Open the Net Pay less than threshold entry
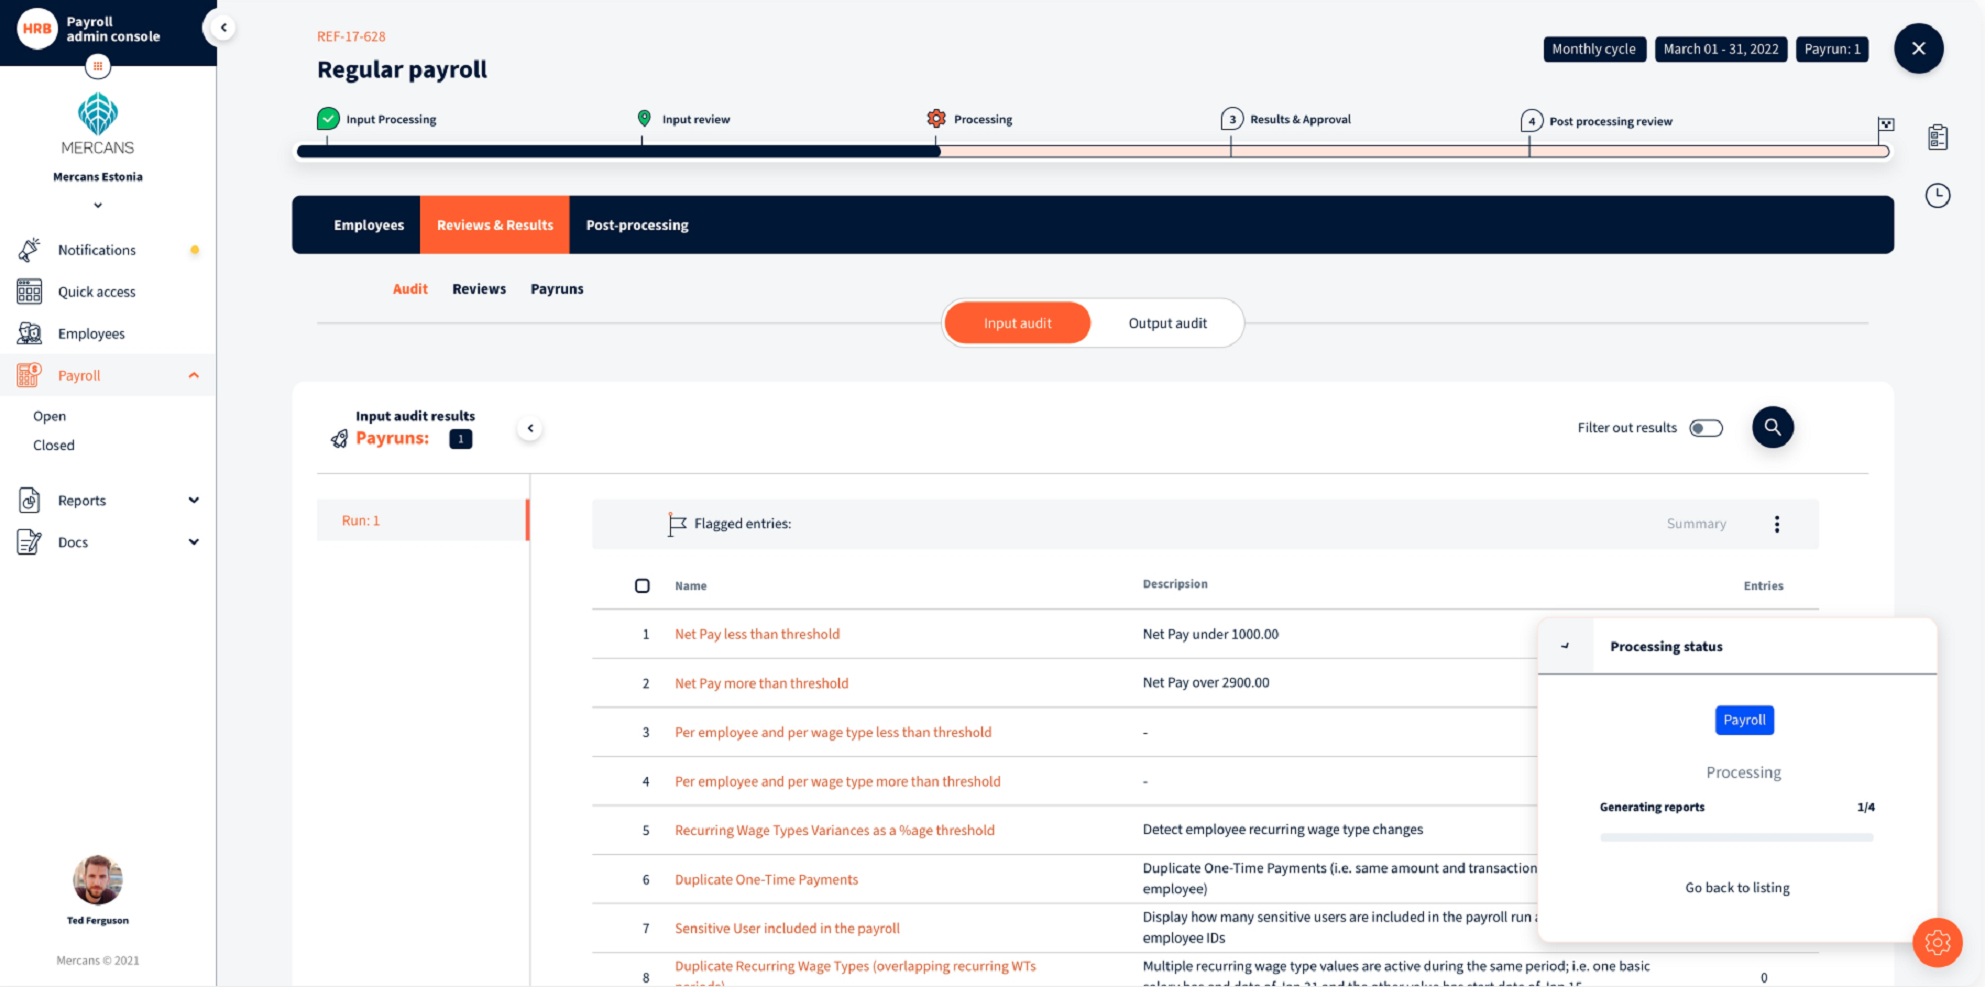Screen dimensions: 1985x987 point(757,634)
